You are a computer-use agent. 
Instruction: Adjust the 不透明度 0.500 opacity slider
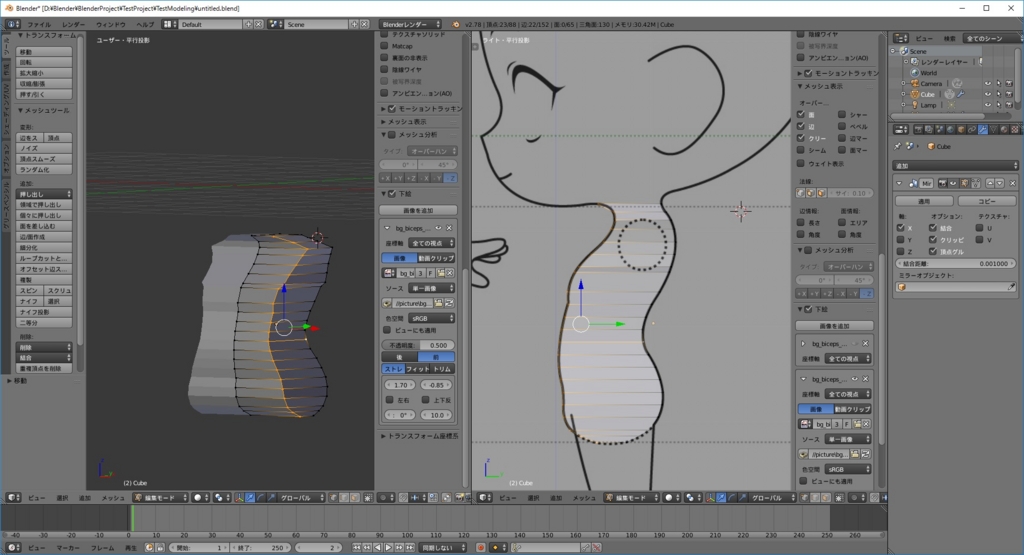[x=419, y=345]
